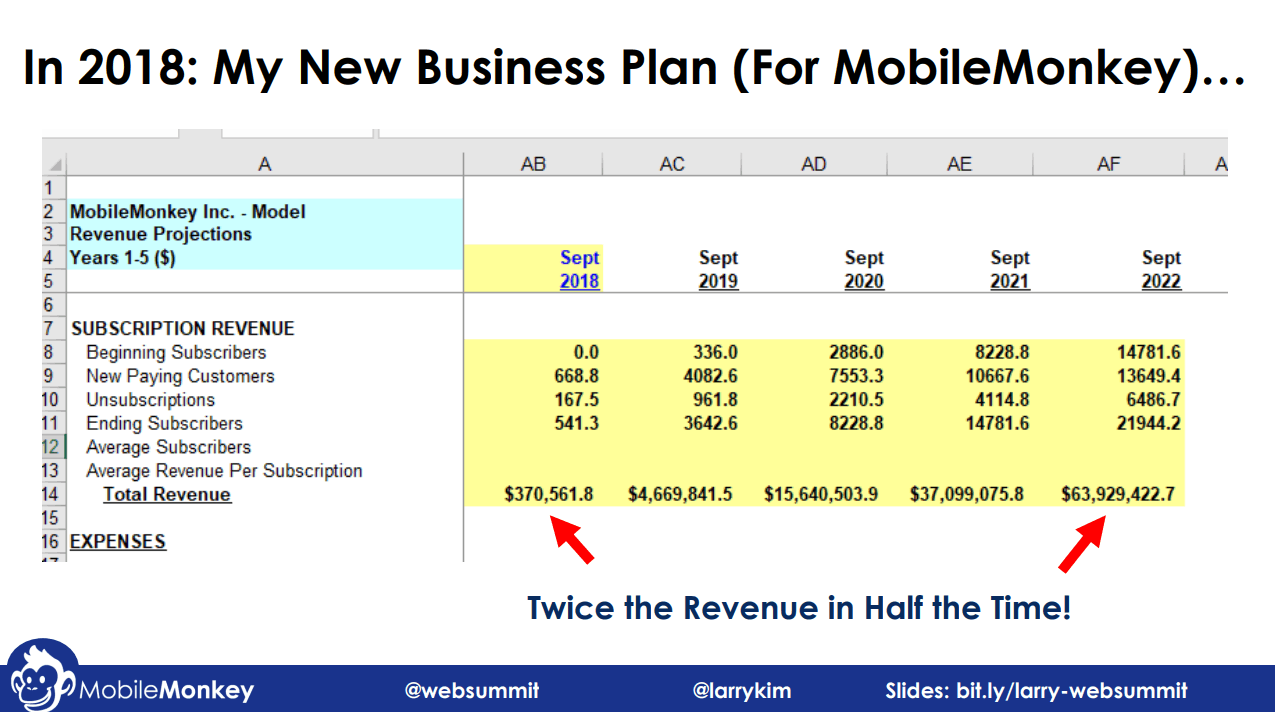Screen dimensions: 1275x712
Task: Click the 336.0 beginning subscribers cell
Action: (x=672, y=352)
